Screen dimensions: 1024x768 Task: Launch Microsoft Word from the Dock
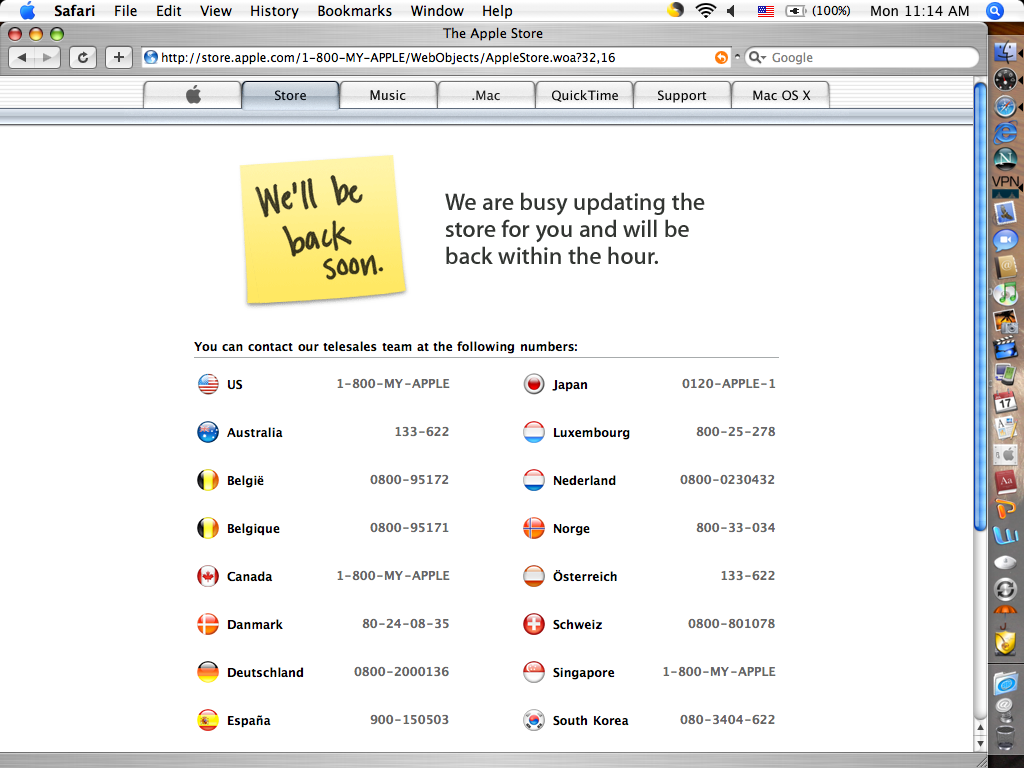point(1005,536)
